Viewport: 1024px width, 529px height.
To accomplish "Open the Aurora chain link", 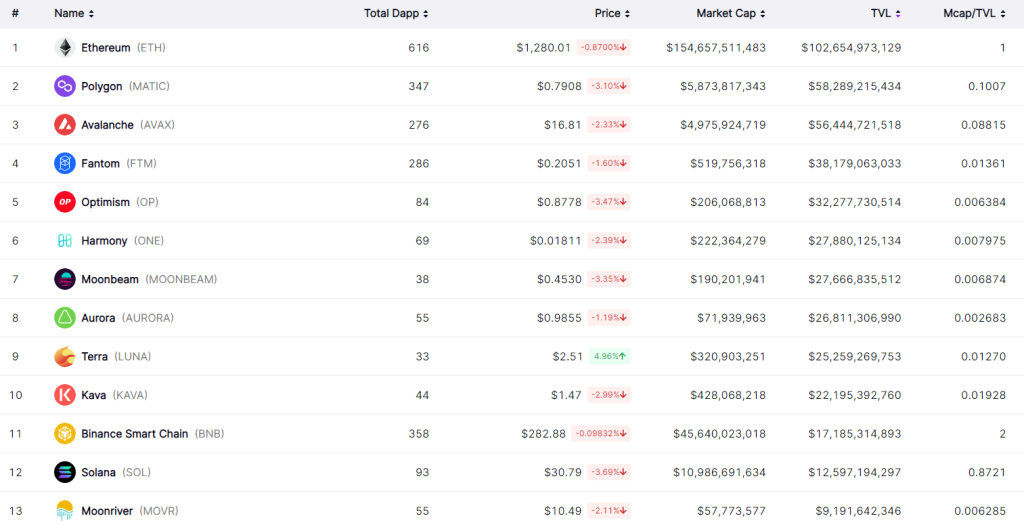I will 98,317.
